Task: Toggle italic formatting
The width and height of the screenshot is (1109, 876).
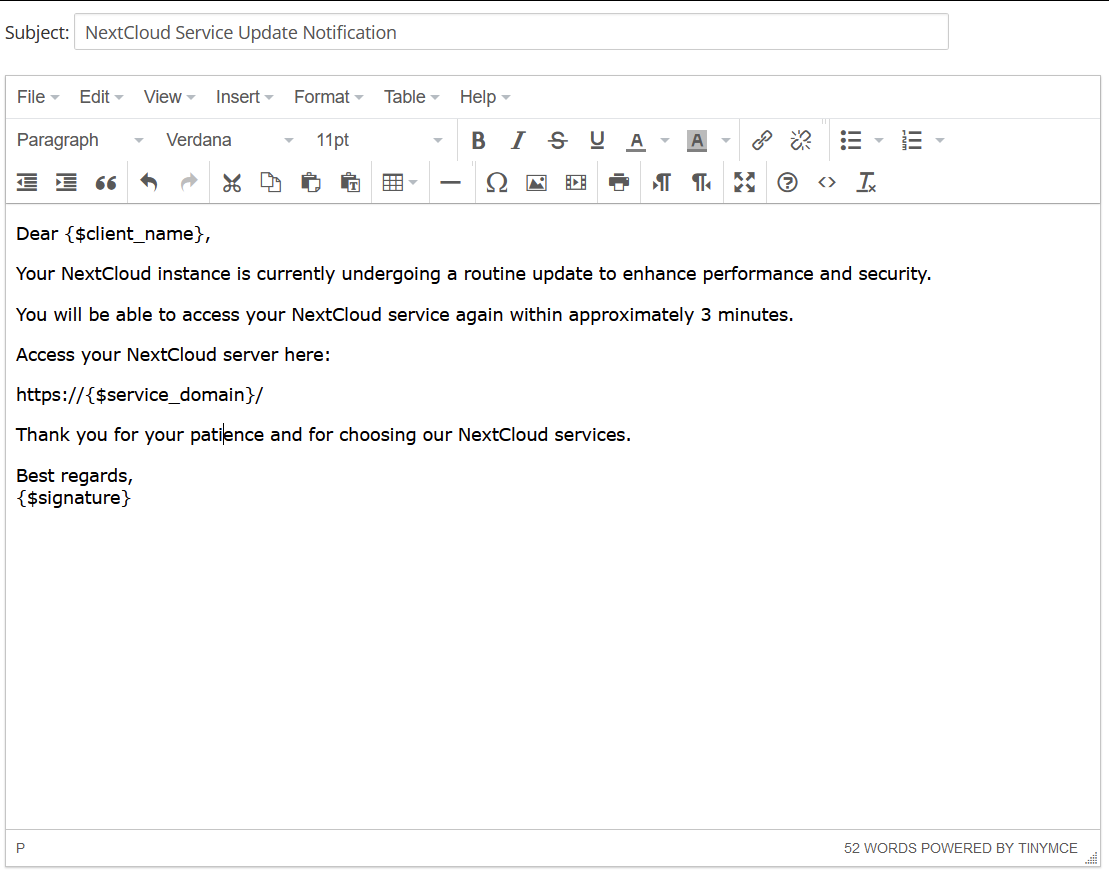Action: coord(517,140)
